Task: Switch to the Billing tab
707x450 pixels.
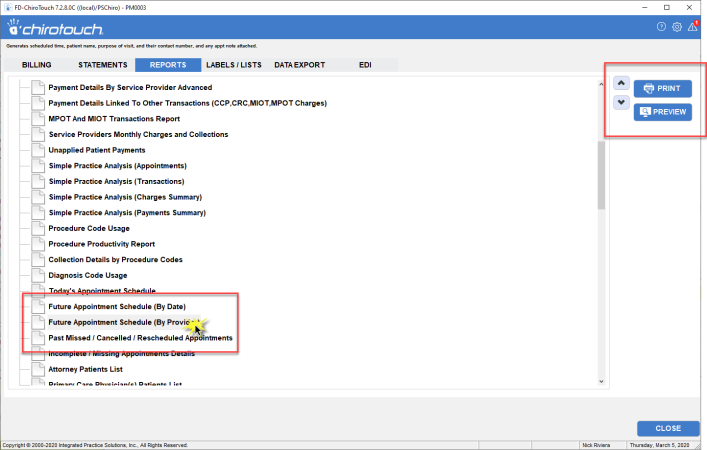Action: pyautogui.click(x=37, y=65)
